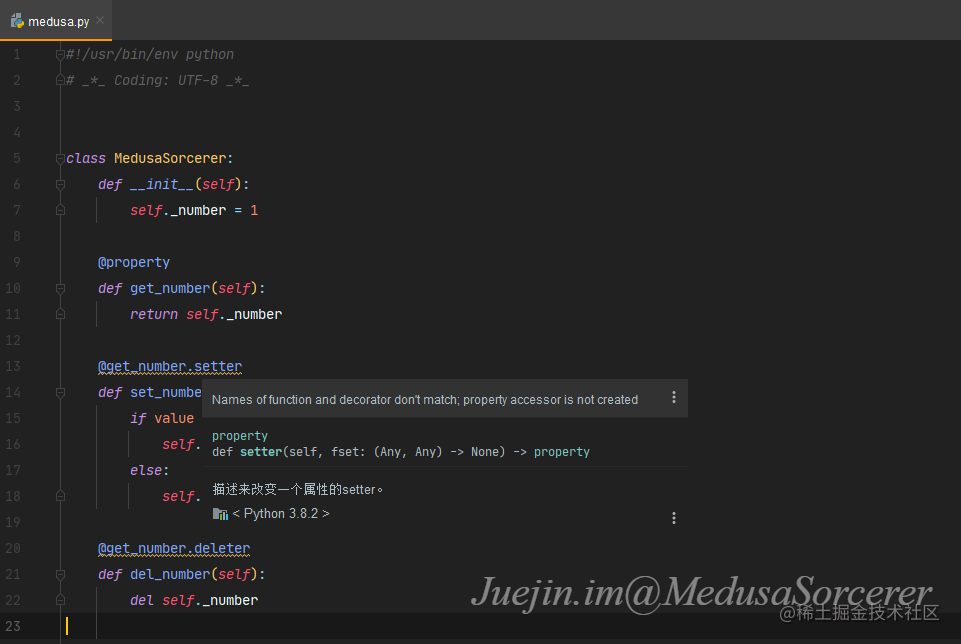Click fold-end arrow beside self._number = 1
This screenshot has width=961, height=644.
click(59, 209)
